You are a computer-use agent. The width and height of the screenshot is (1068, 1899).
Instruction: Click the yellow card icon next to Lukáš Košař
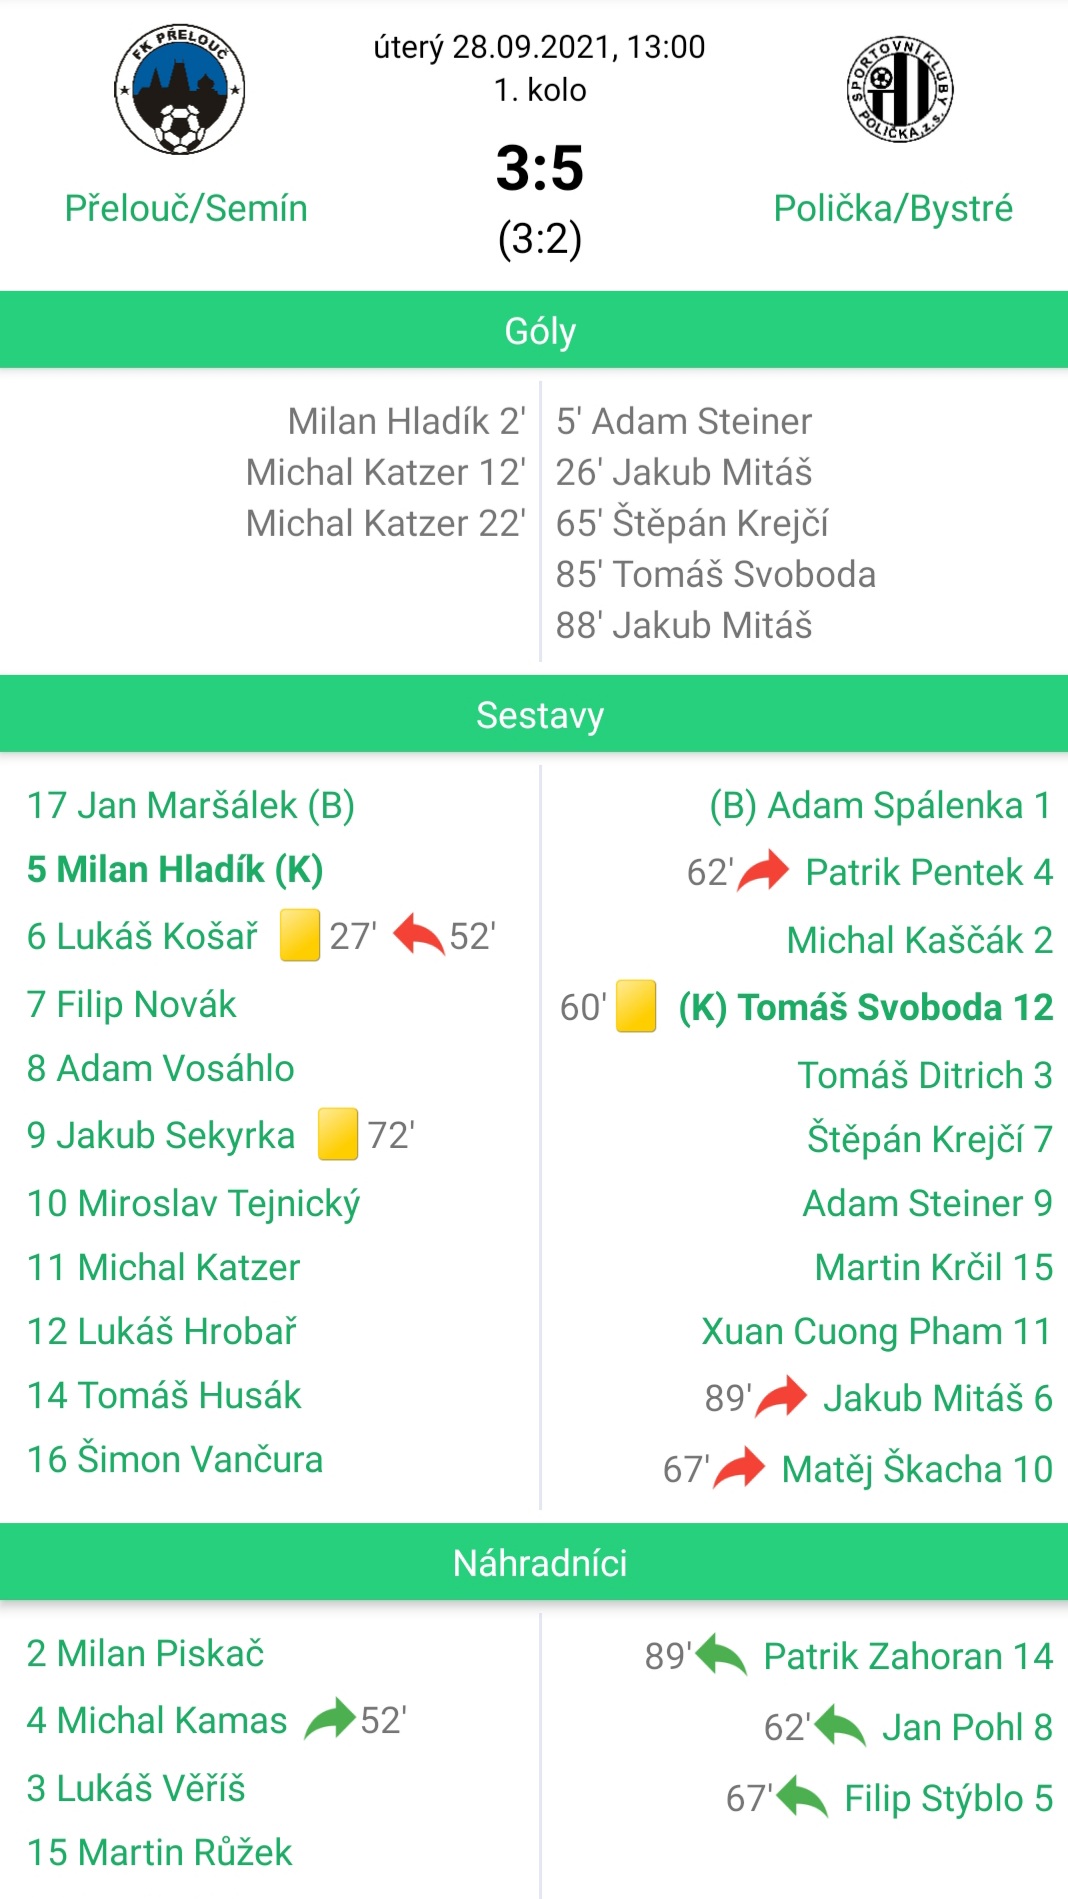tap(300, 935)
